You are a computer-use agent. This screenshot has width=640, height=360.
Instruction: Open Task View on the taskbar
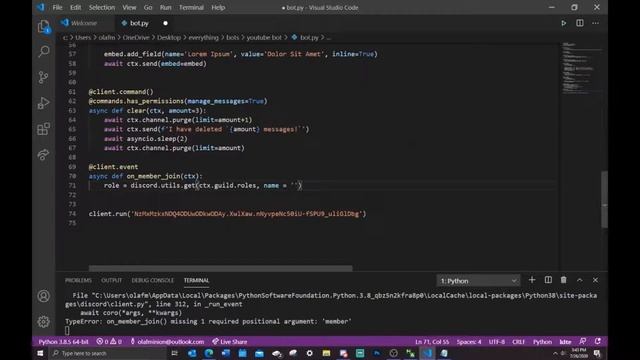(x=175, y=353)
